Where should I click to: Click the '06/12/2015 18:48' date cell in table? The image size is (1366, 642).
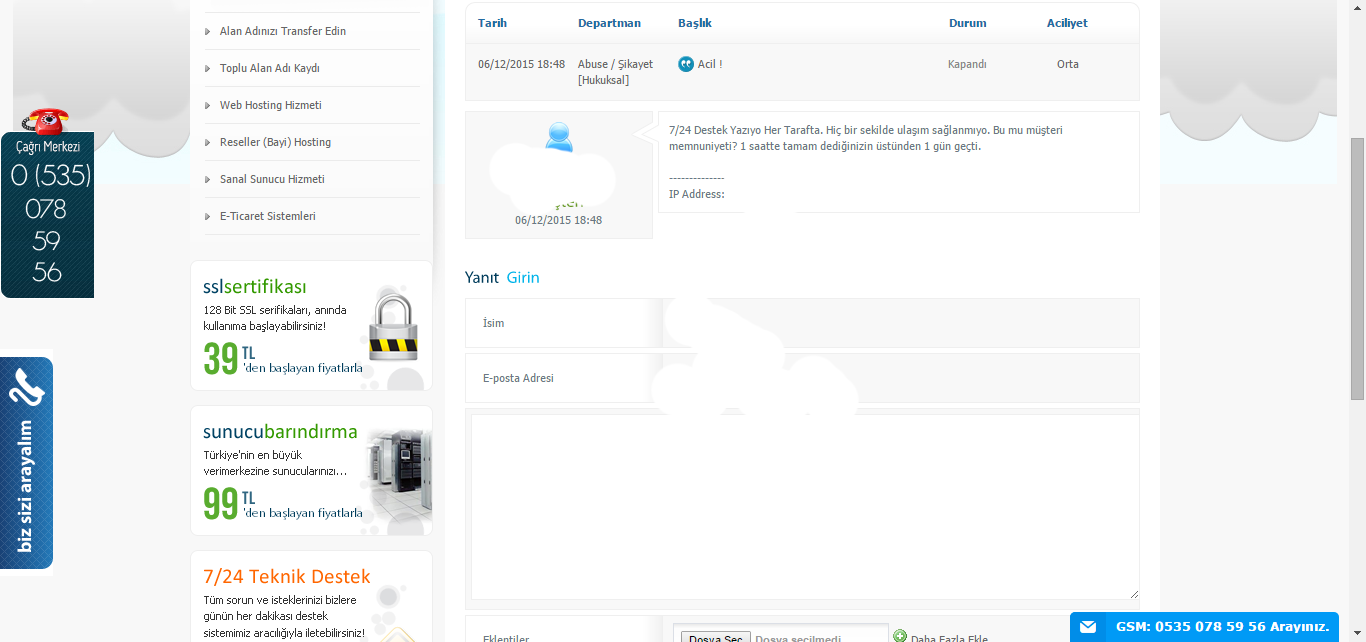(521, 64)
